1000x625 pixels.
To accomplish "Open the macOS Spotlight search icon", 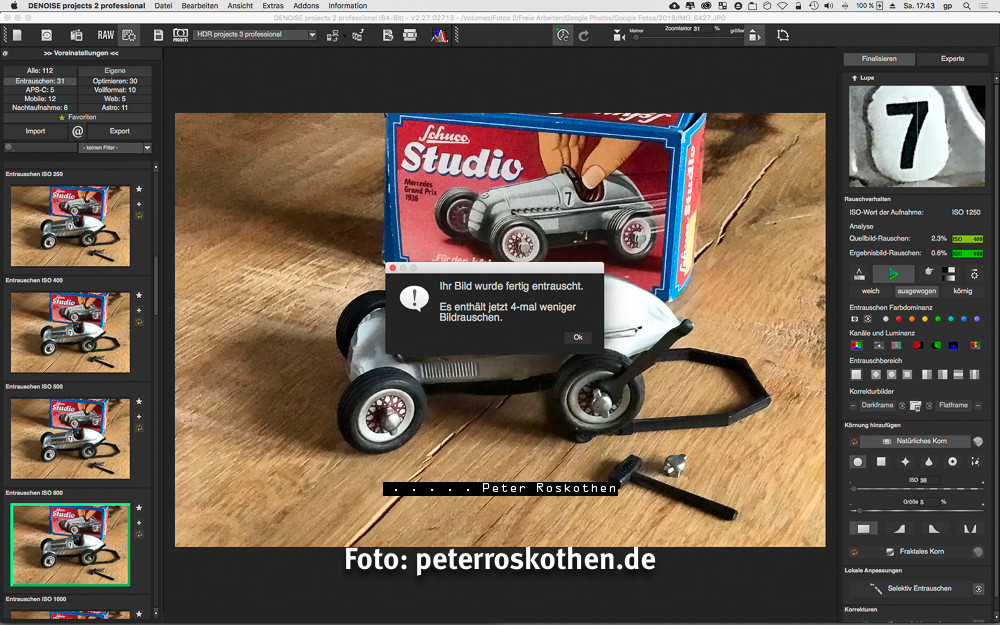I will click(967, 6).
